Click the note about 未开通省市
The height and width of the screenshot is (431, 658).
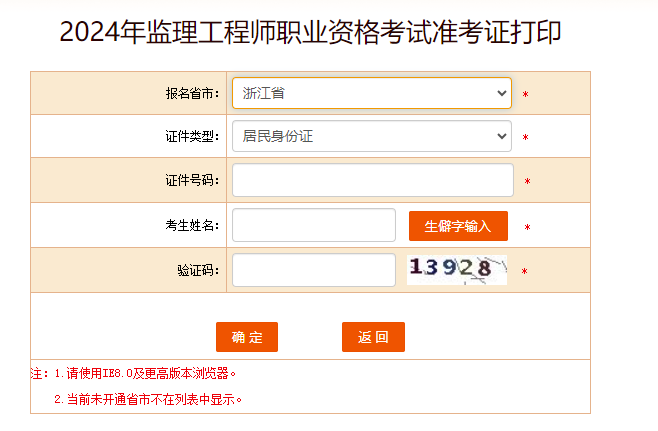[x=149, y=399]
